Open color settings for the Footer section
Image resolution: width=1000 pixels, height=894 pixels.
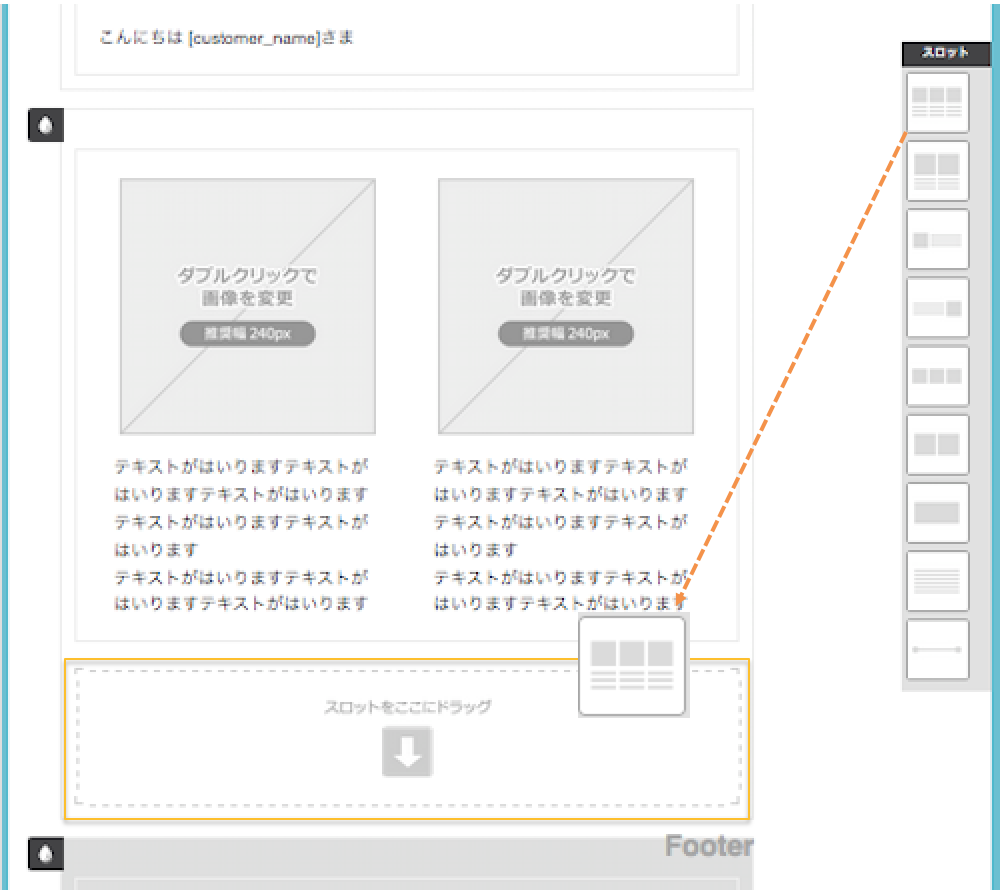click(x=46, y=853)
